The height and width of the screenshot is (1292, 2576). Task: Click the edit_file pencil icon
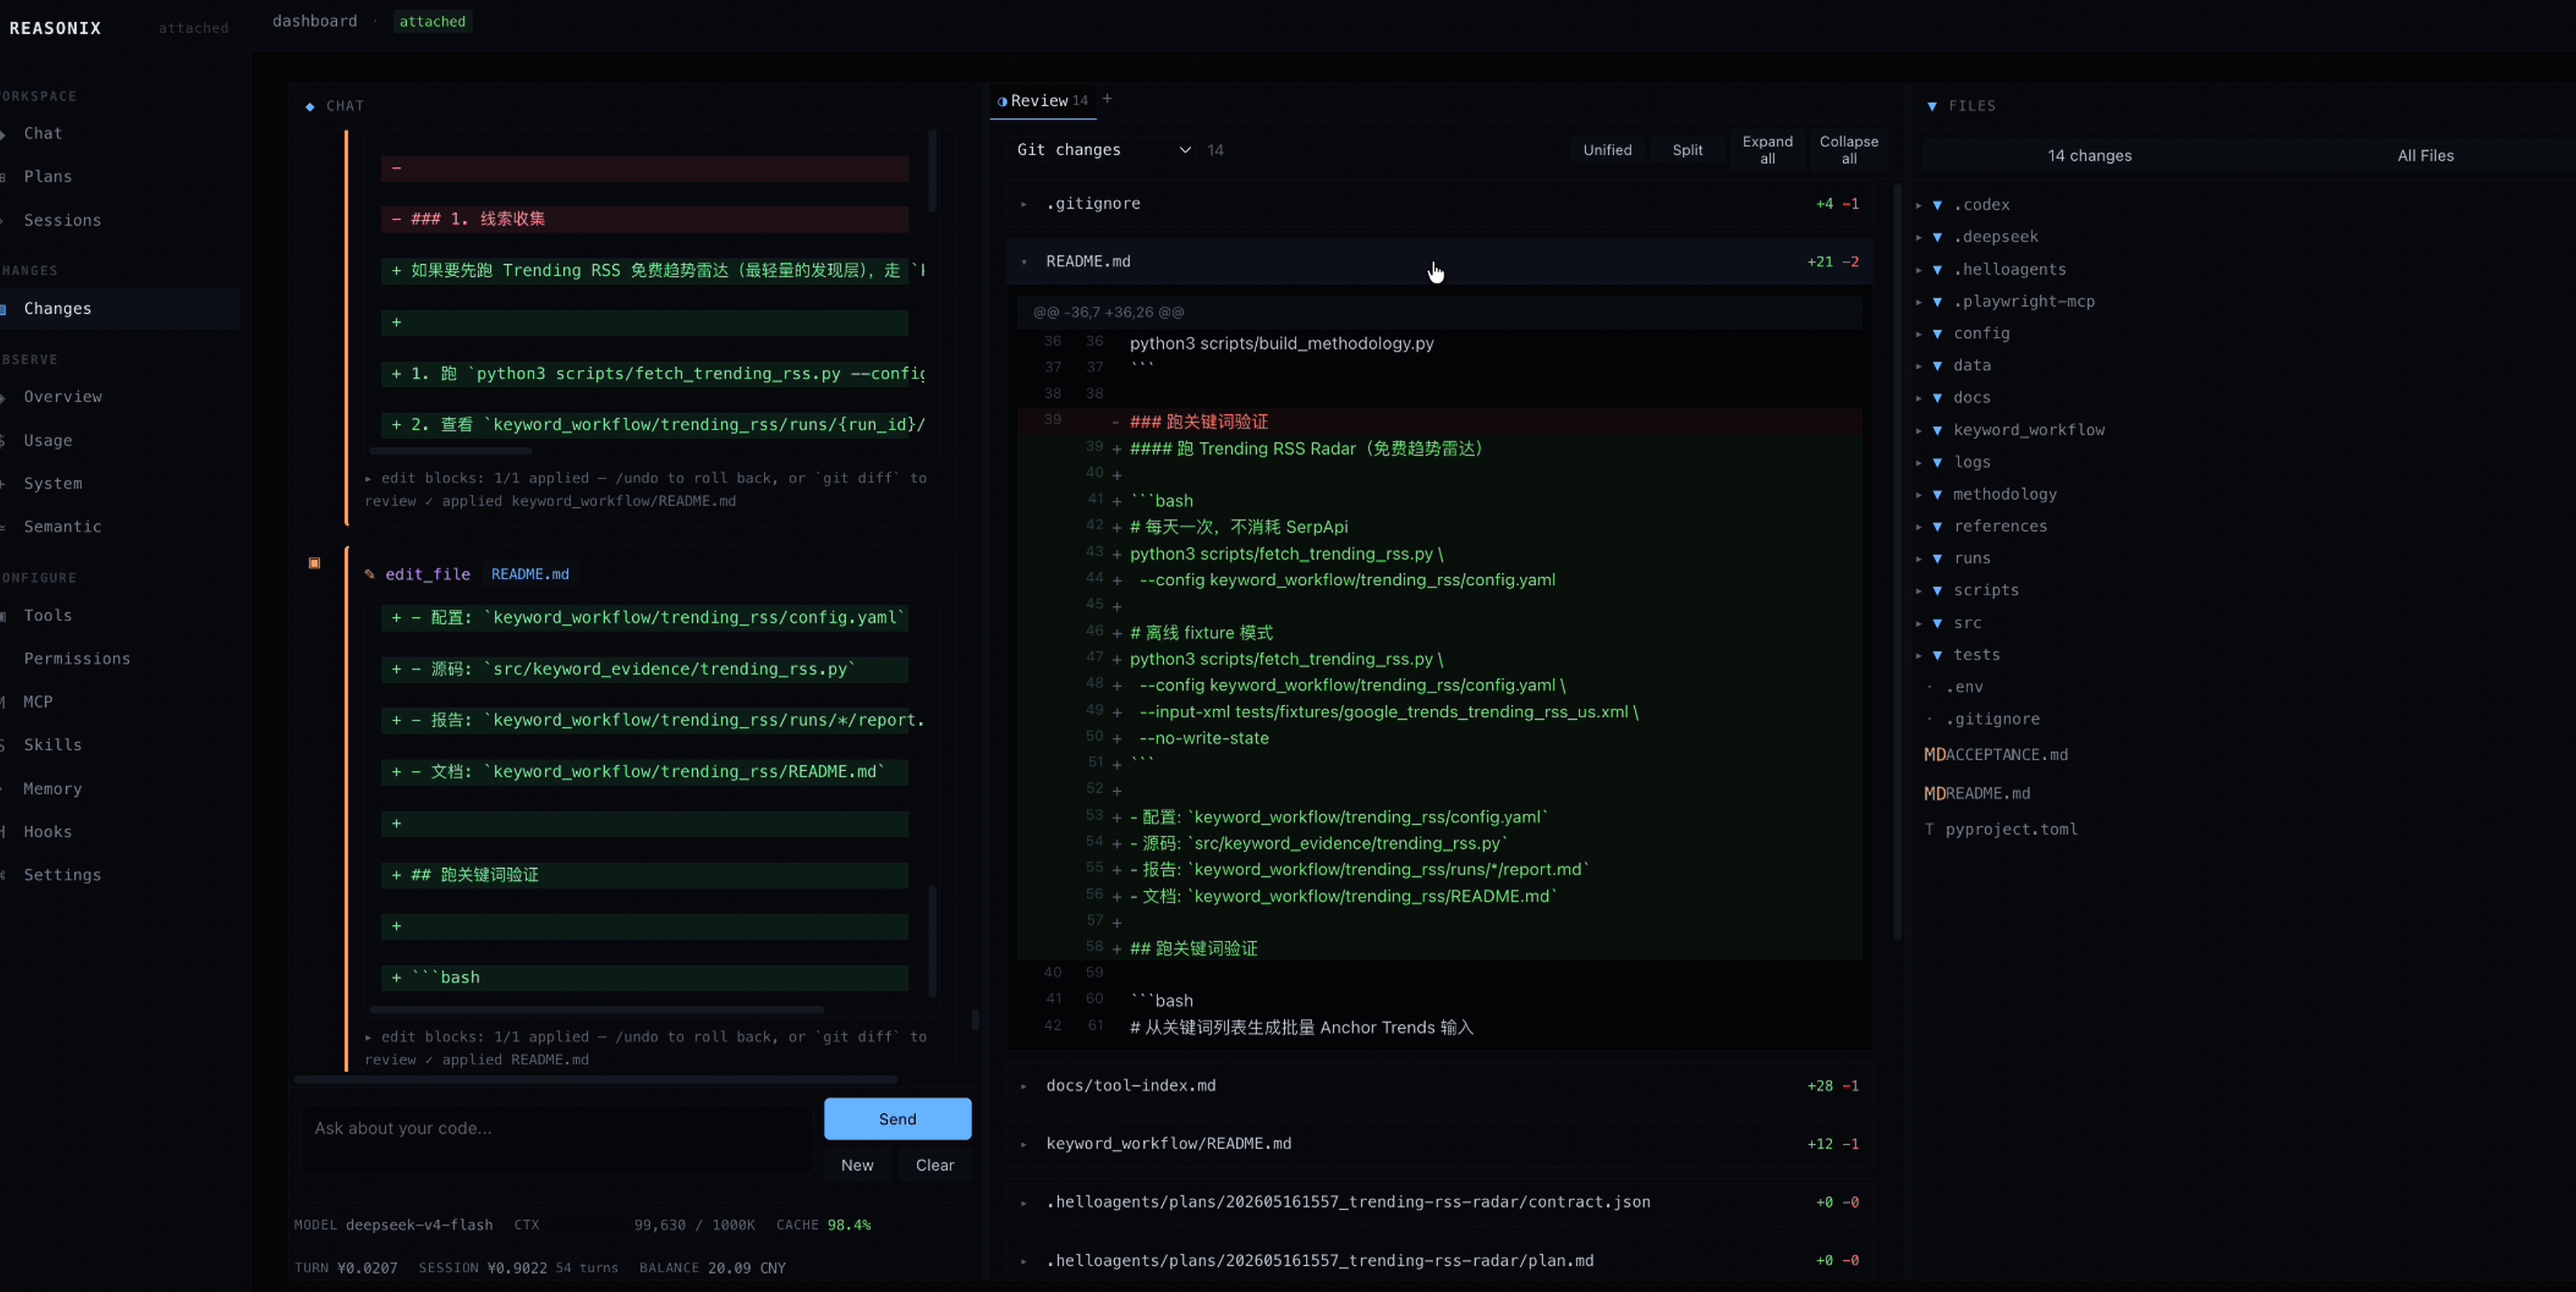click(369, 574)
